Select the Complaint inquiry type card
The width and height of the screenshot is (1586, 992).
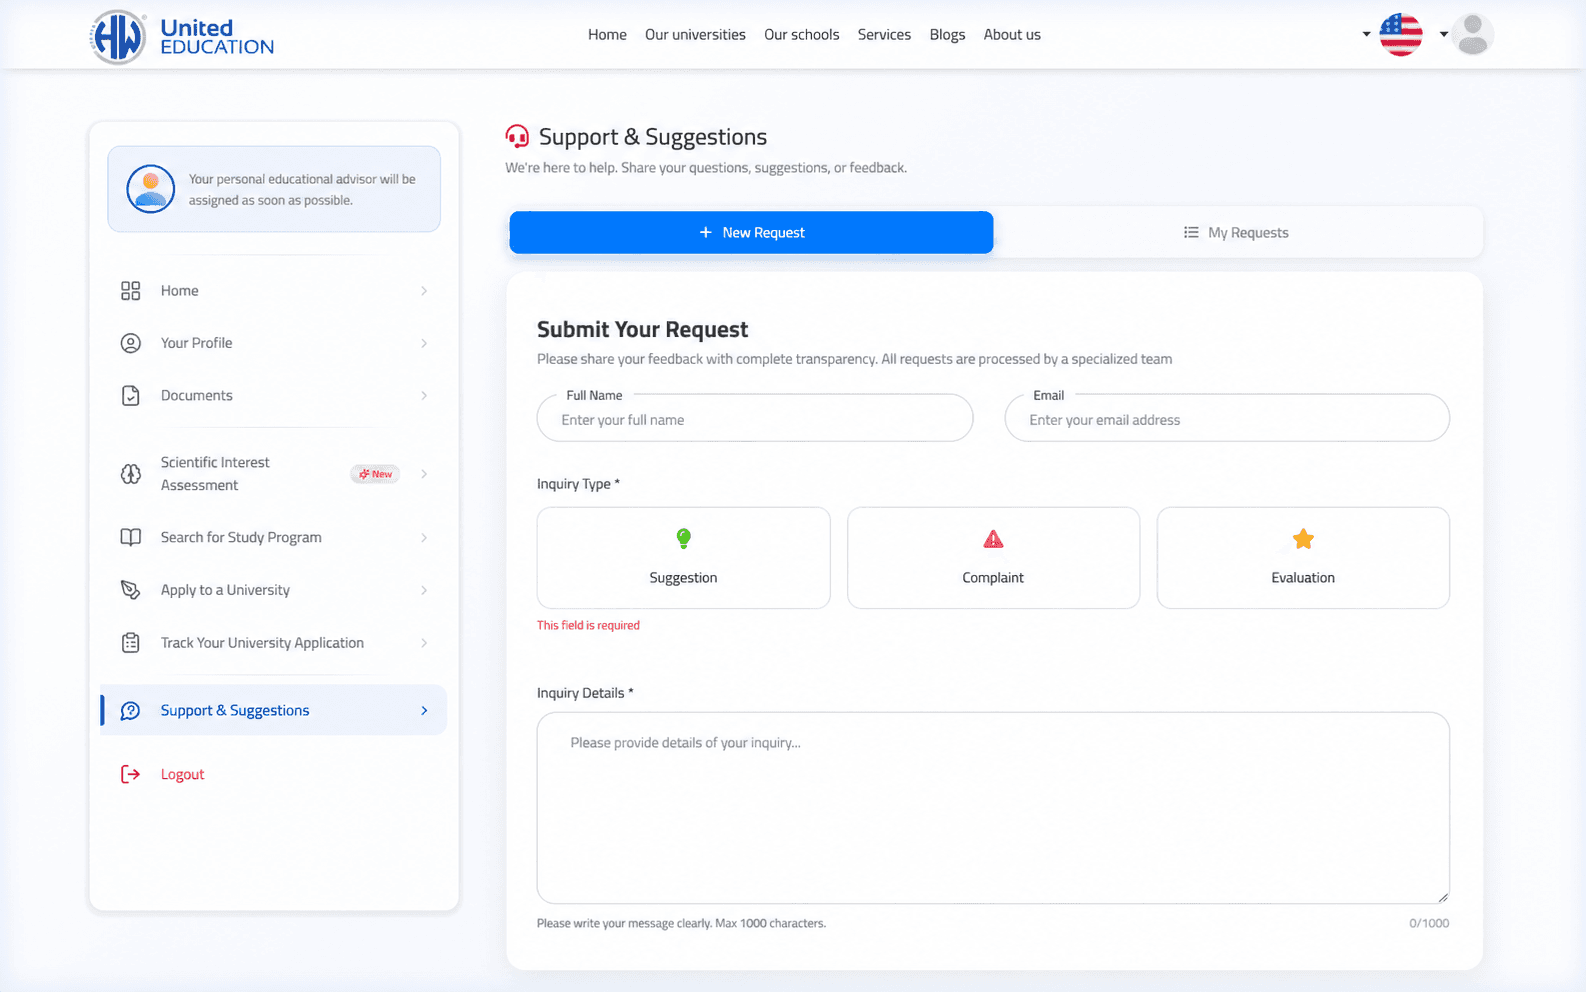coord(993,558)
